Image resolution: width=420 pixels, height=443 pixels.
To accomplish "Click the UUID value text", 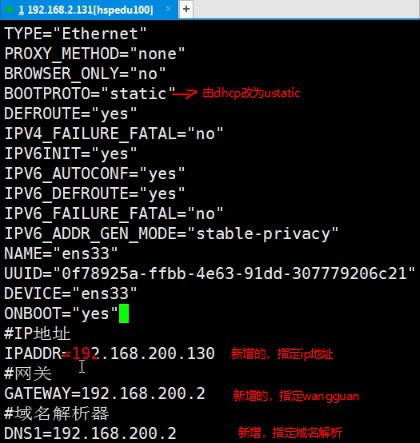I will pyautogui.click(x=238, y=274).
